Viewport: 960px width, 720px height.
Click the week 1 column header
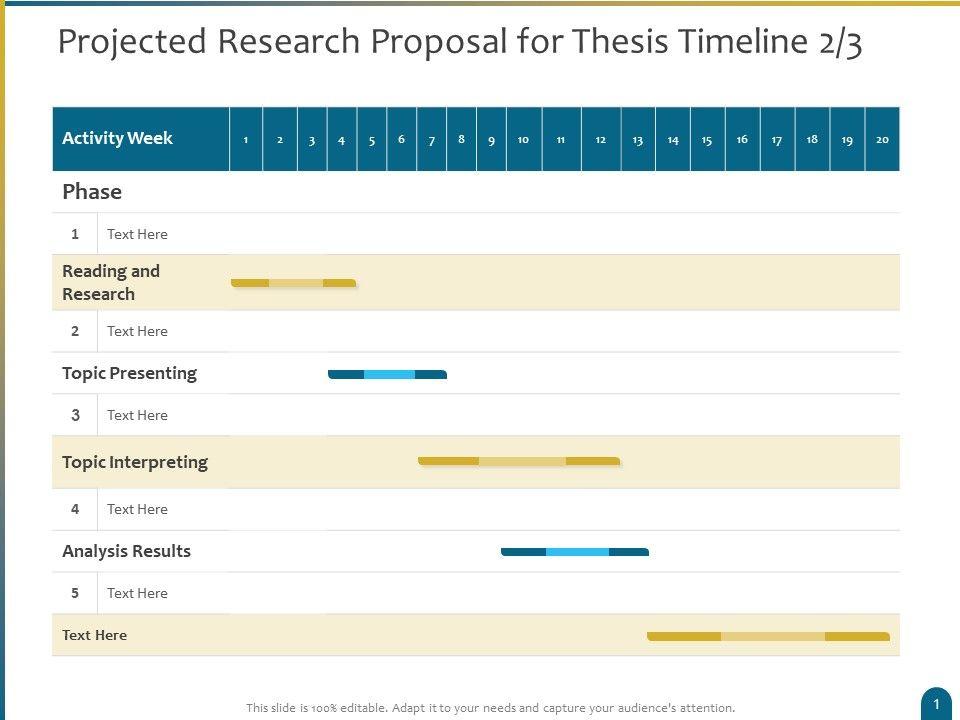coord(246,139)
